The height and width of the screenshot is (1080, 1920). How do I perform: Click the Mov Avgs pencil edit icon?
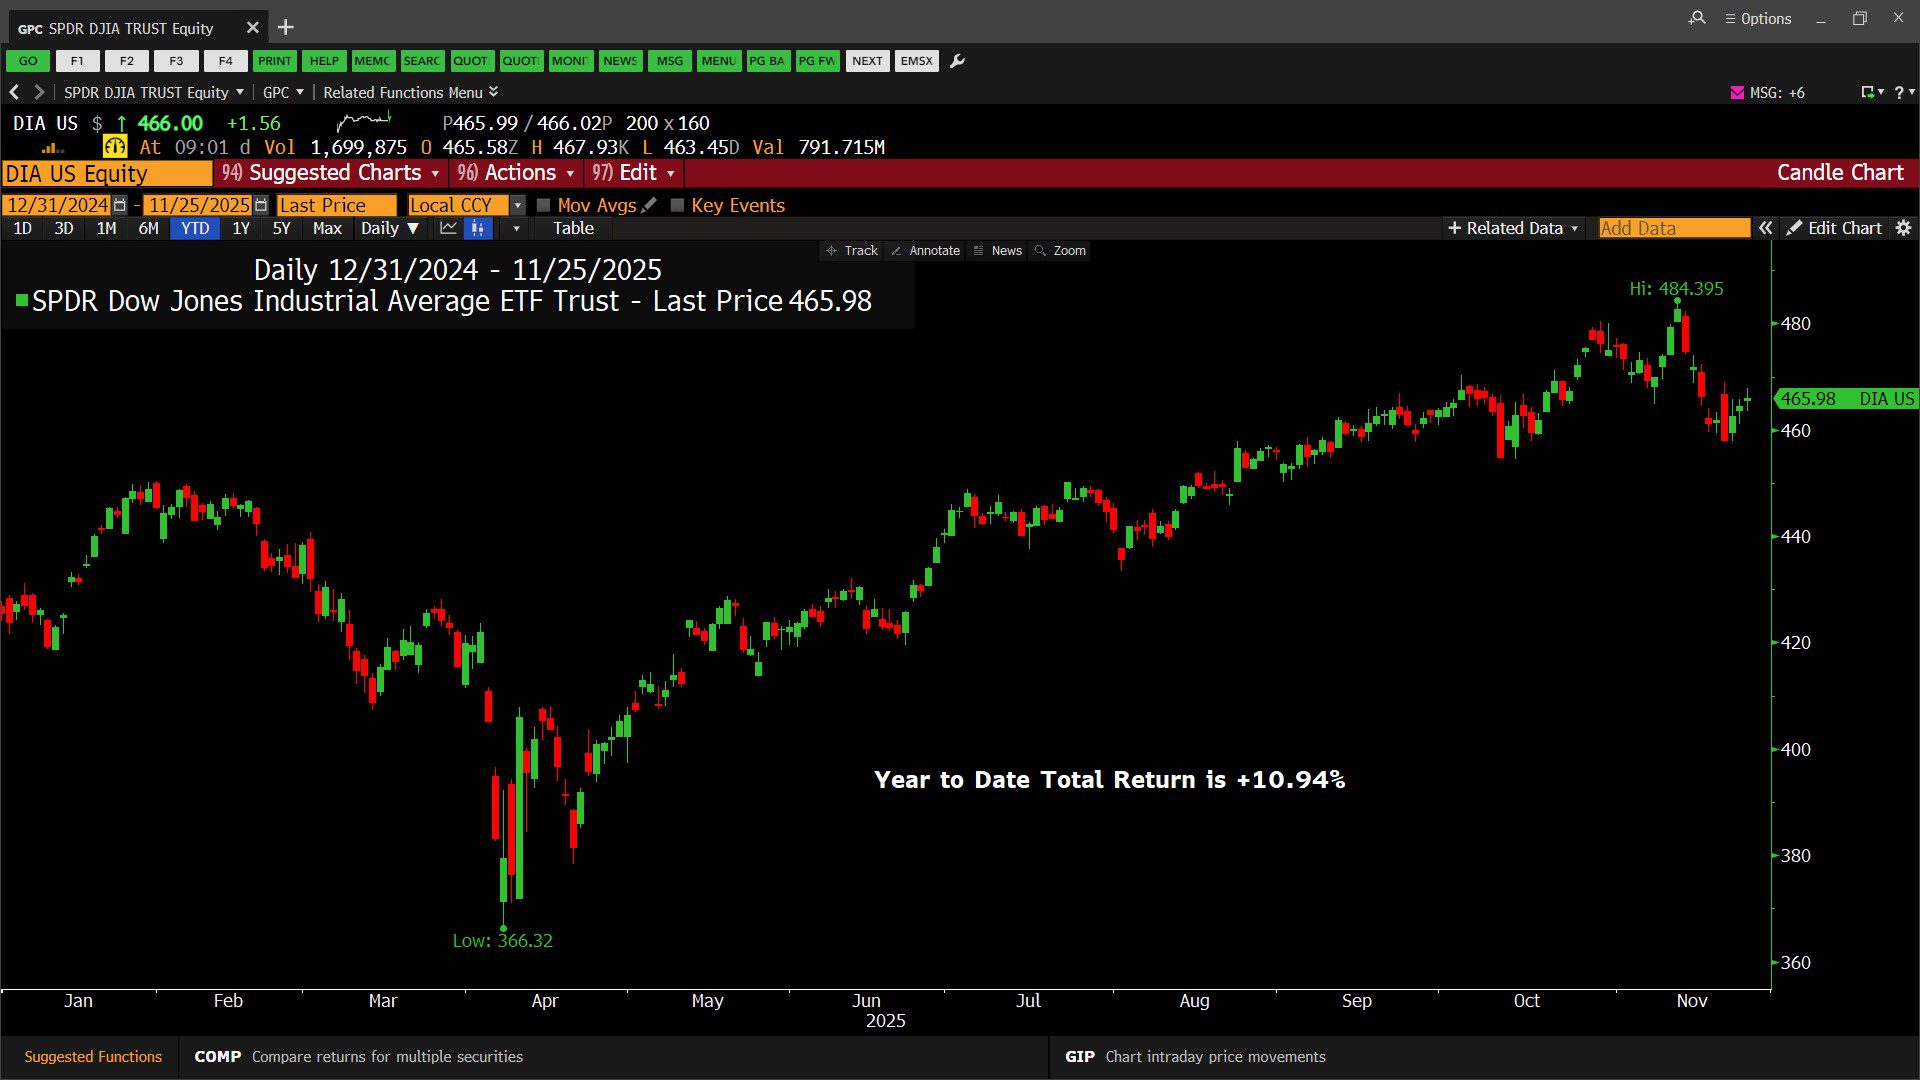[x=649, y=205]
